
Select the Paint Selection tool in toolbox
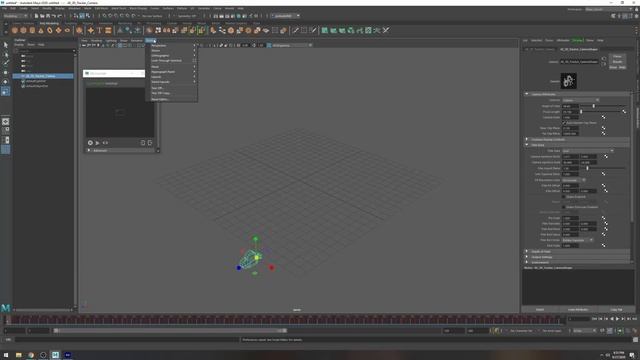point(6,63)
